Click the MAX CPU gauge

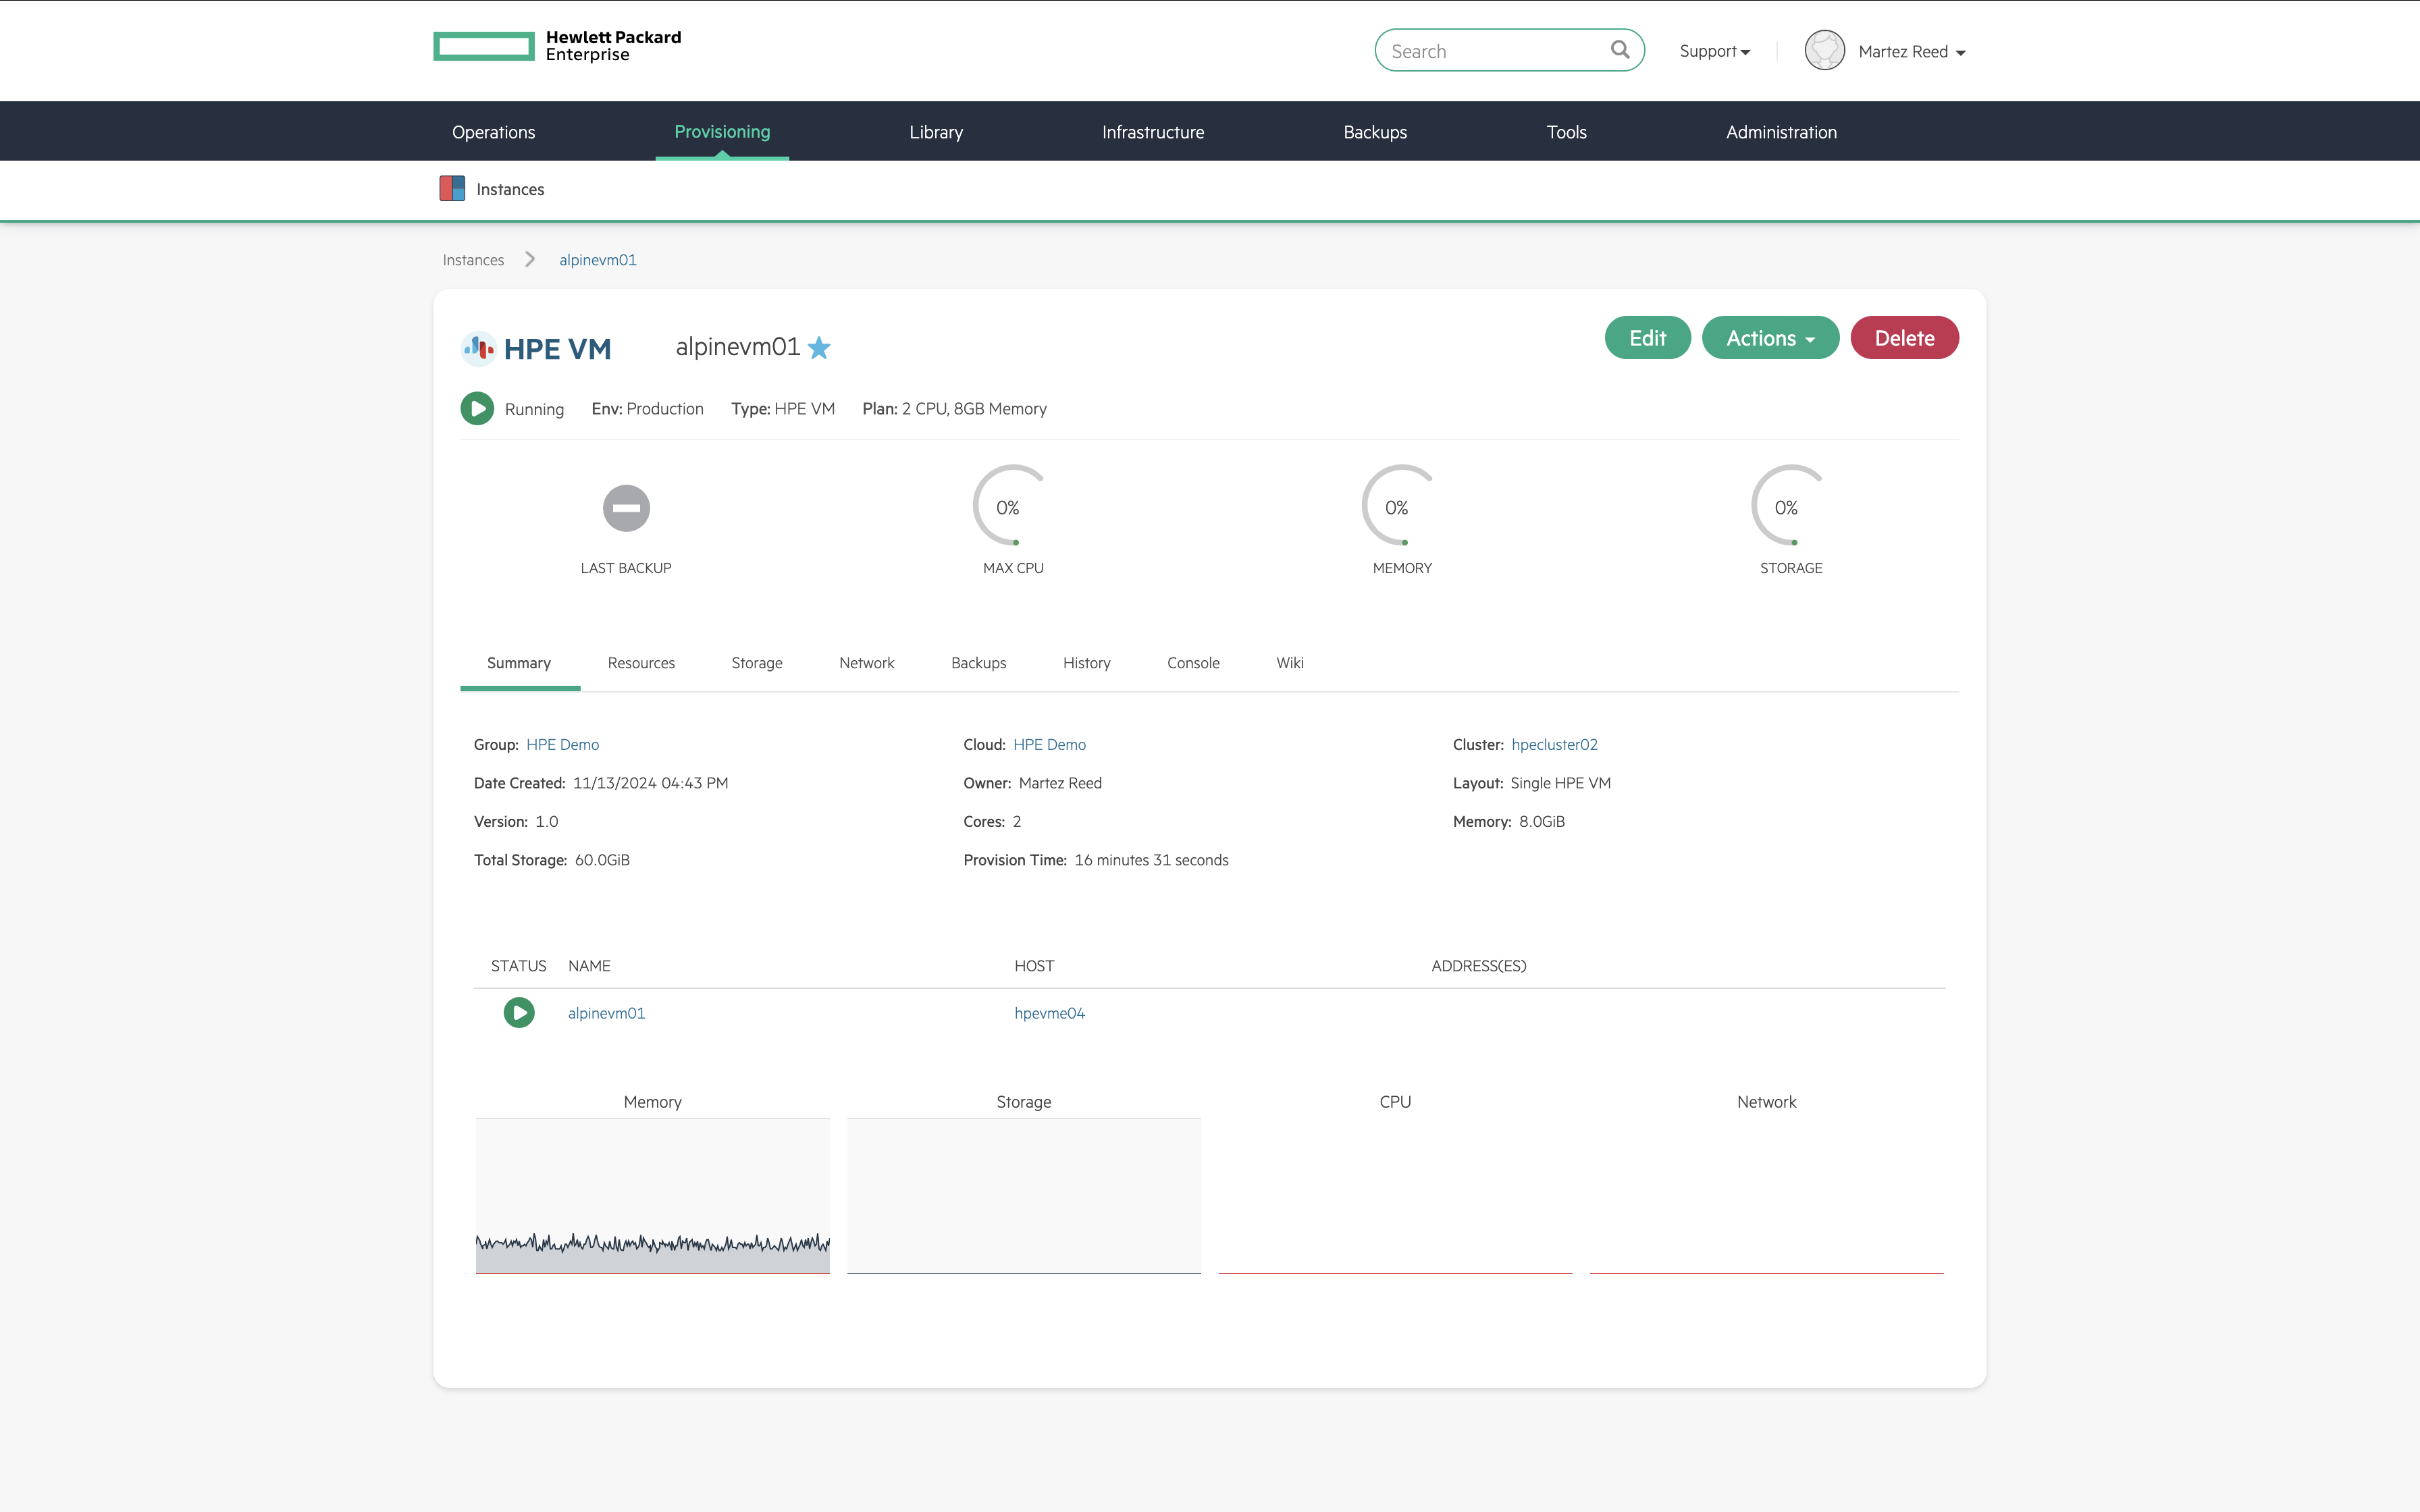click(x=1012, y=507)
